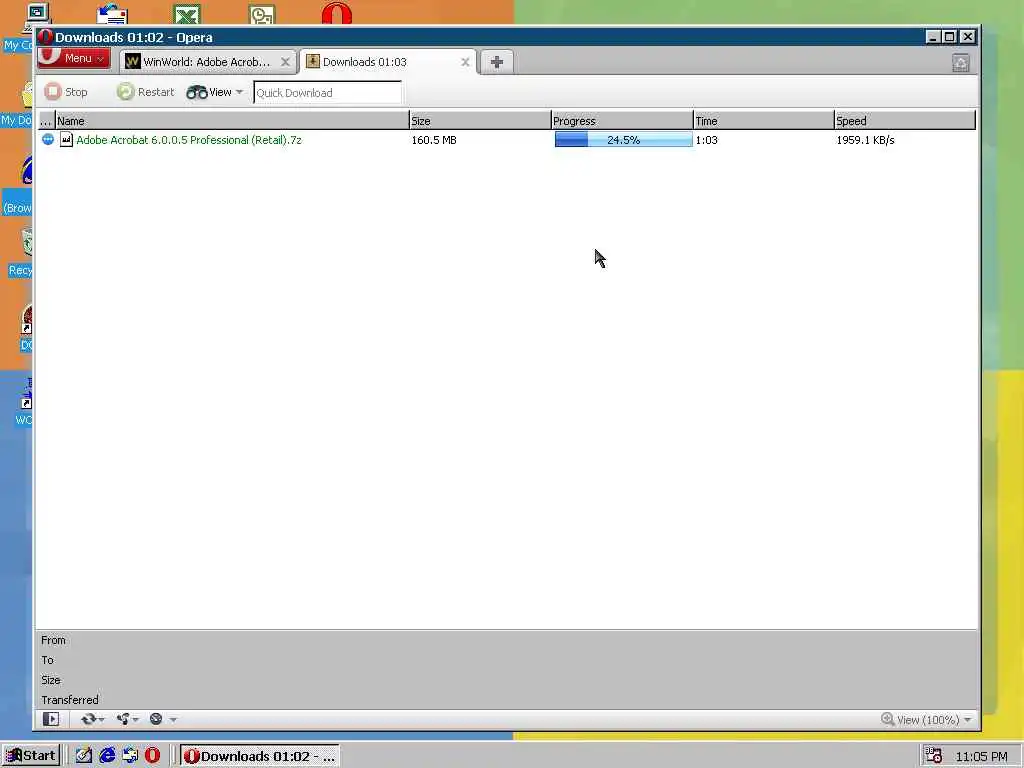The image size is (1024, 768).
Task: Open the Opera Link sync icon
Action: [88, 719]
